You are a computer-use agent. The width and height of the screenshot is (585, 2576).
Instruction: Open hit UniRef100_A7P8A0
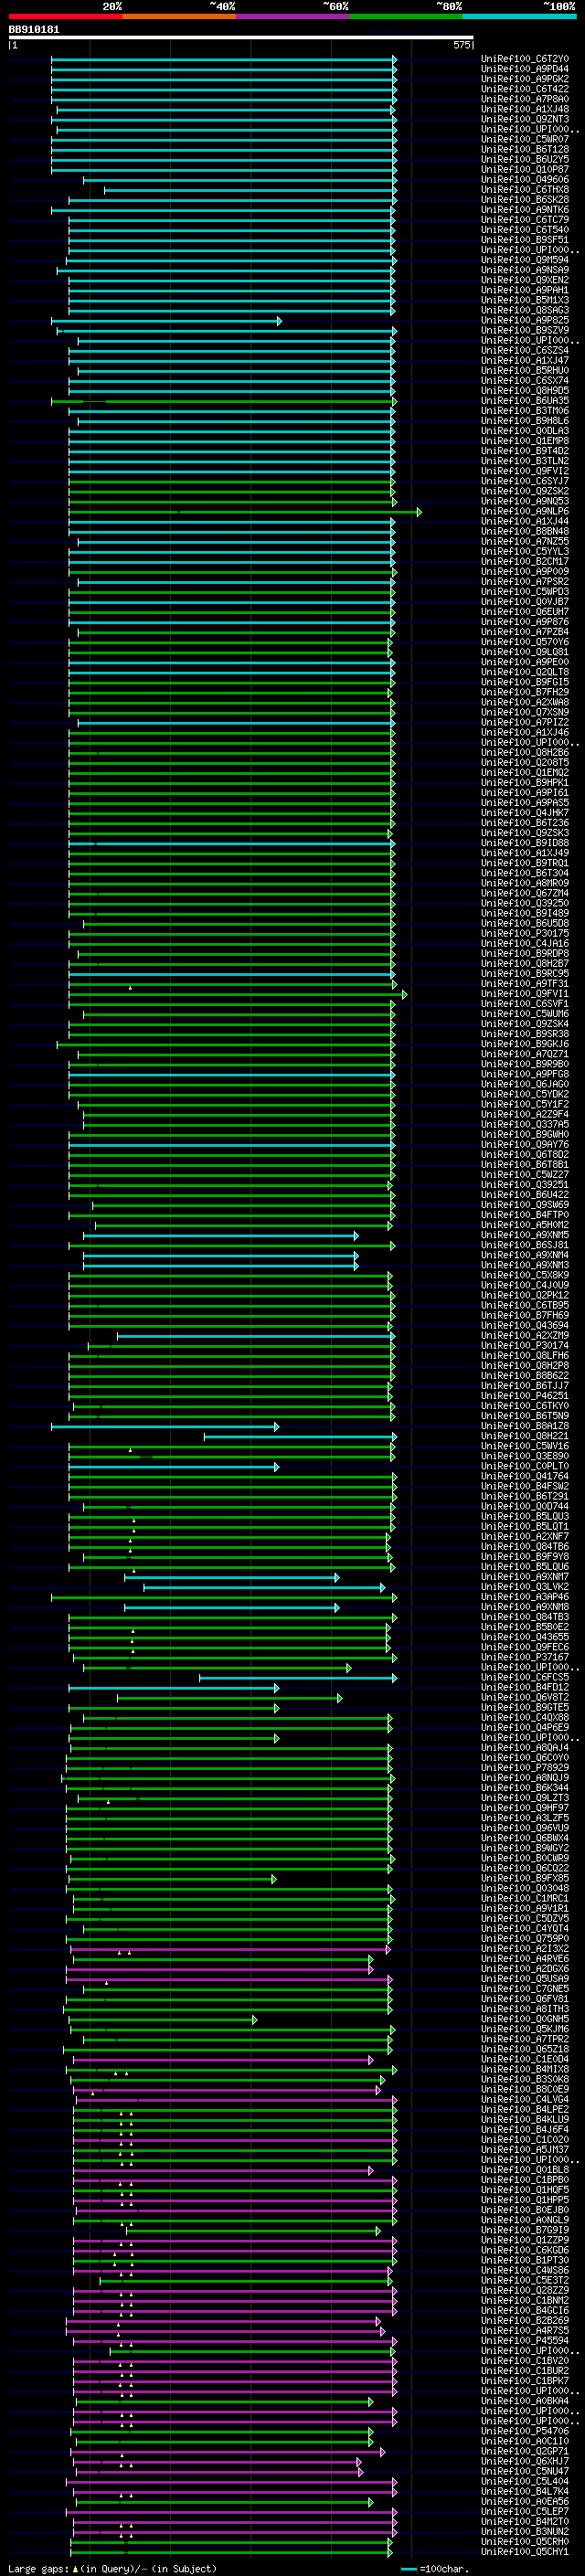tap(524, 99)
